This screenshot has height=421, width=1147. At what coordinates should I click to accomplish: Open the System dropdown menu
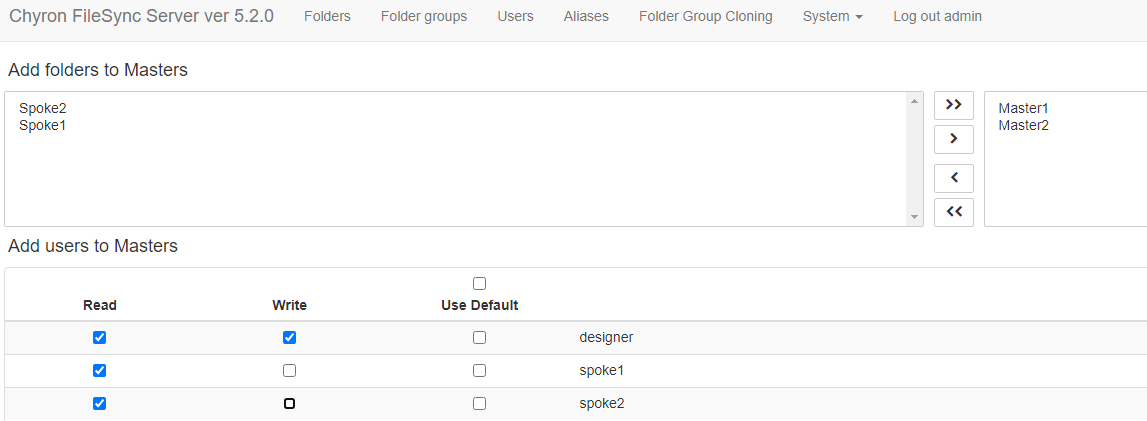point(832,17)
